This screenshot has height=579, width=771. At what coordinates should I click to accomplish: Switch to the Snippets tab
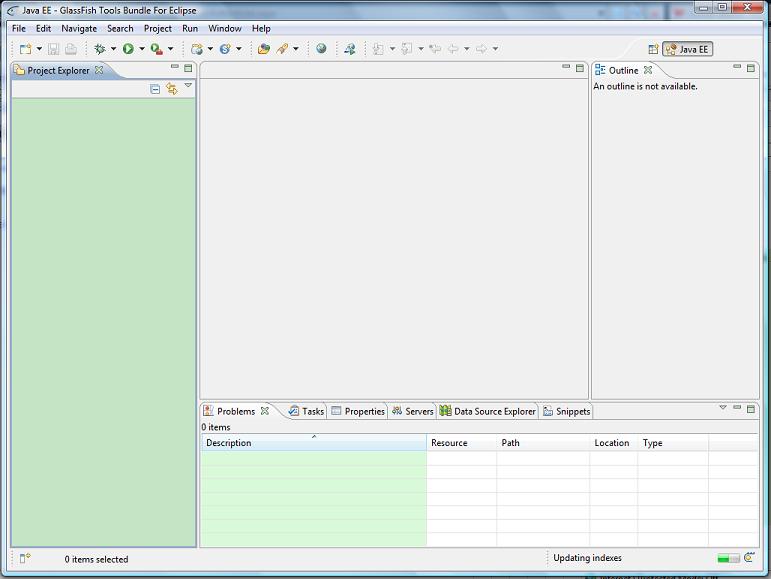(566, 411)
